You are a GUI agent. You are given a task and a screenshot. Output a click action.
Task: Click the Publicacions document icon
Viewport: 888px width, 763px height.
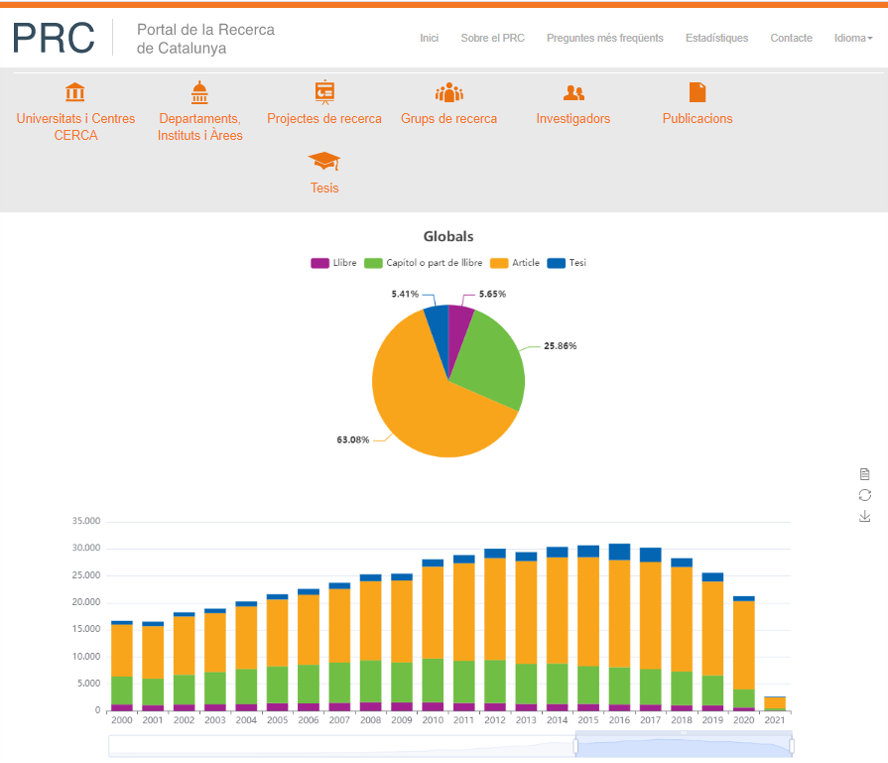pos(697,92)
